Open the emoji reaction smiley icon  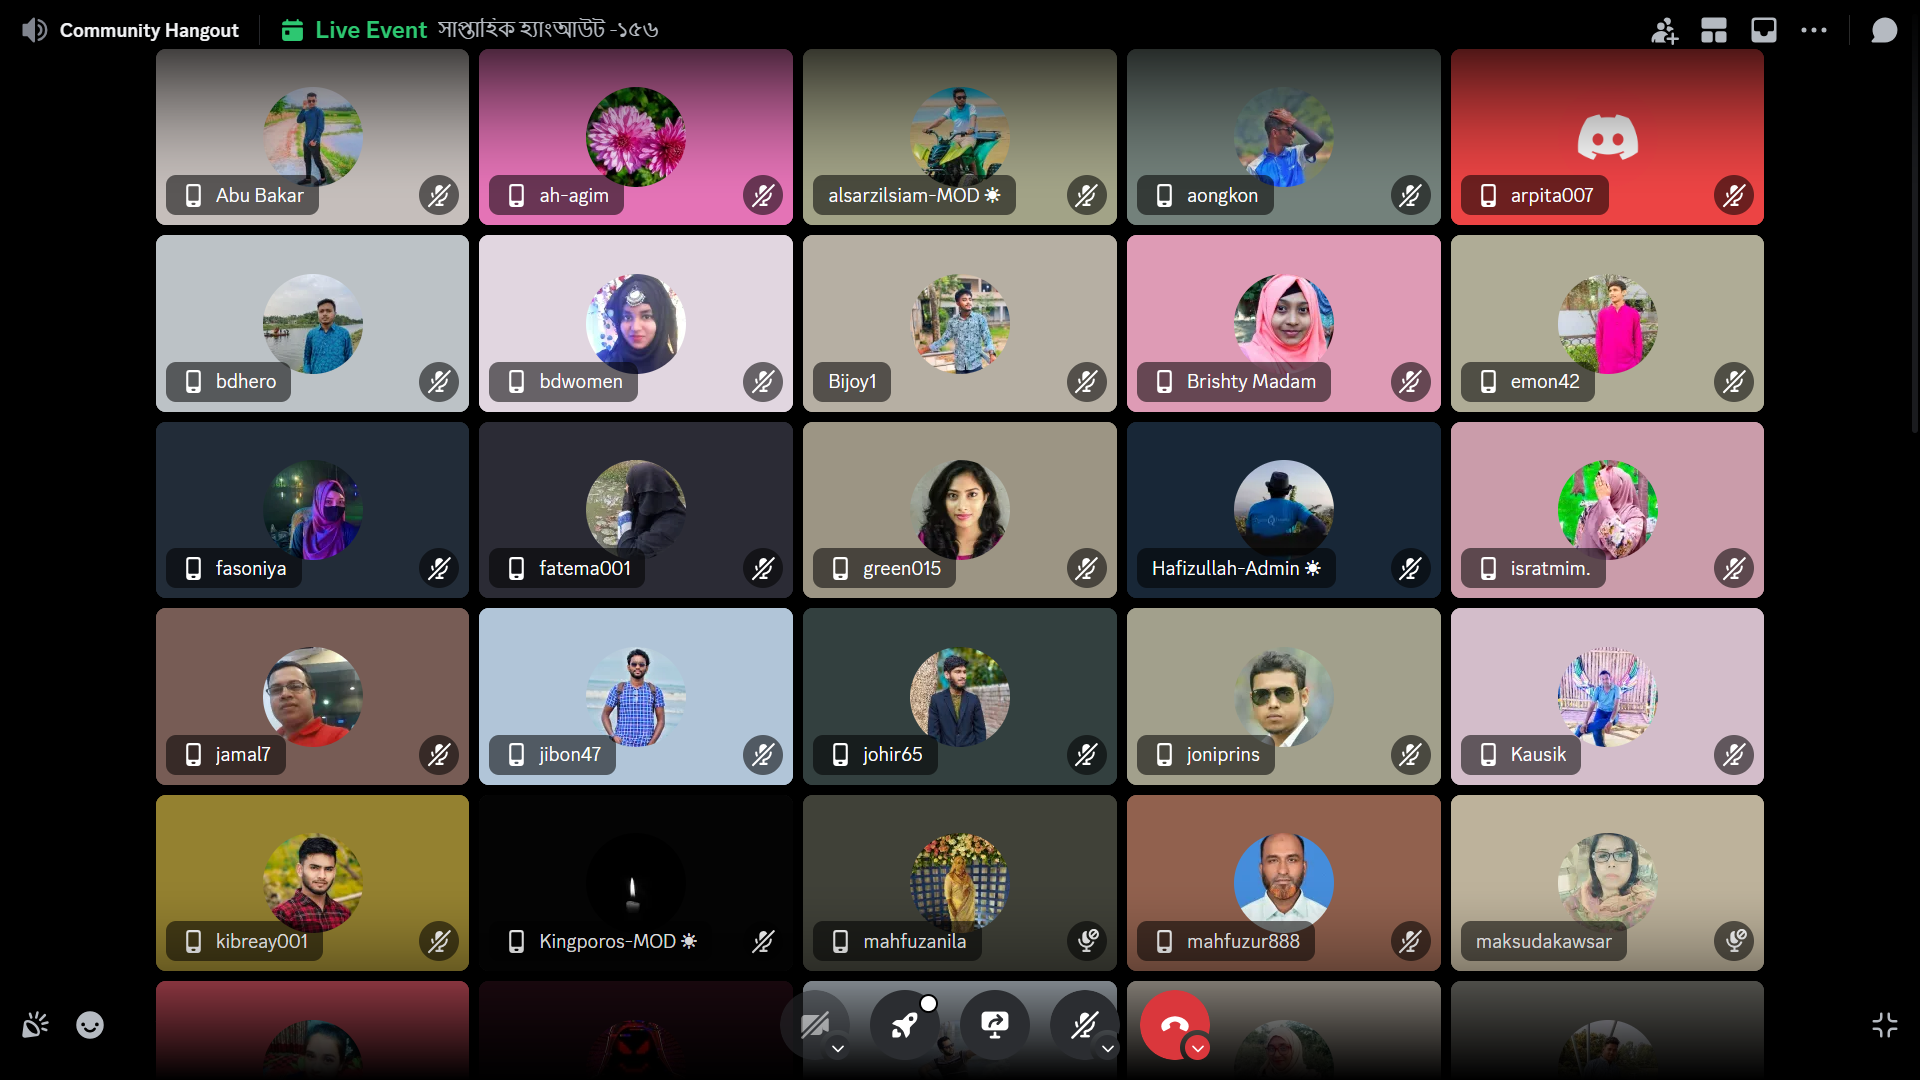coord(90,1025)
